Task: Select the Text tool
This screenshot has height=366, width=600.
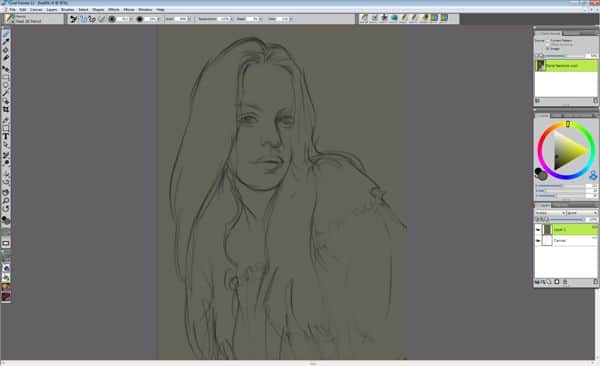Action: click(6, 136)
